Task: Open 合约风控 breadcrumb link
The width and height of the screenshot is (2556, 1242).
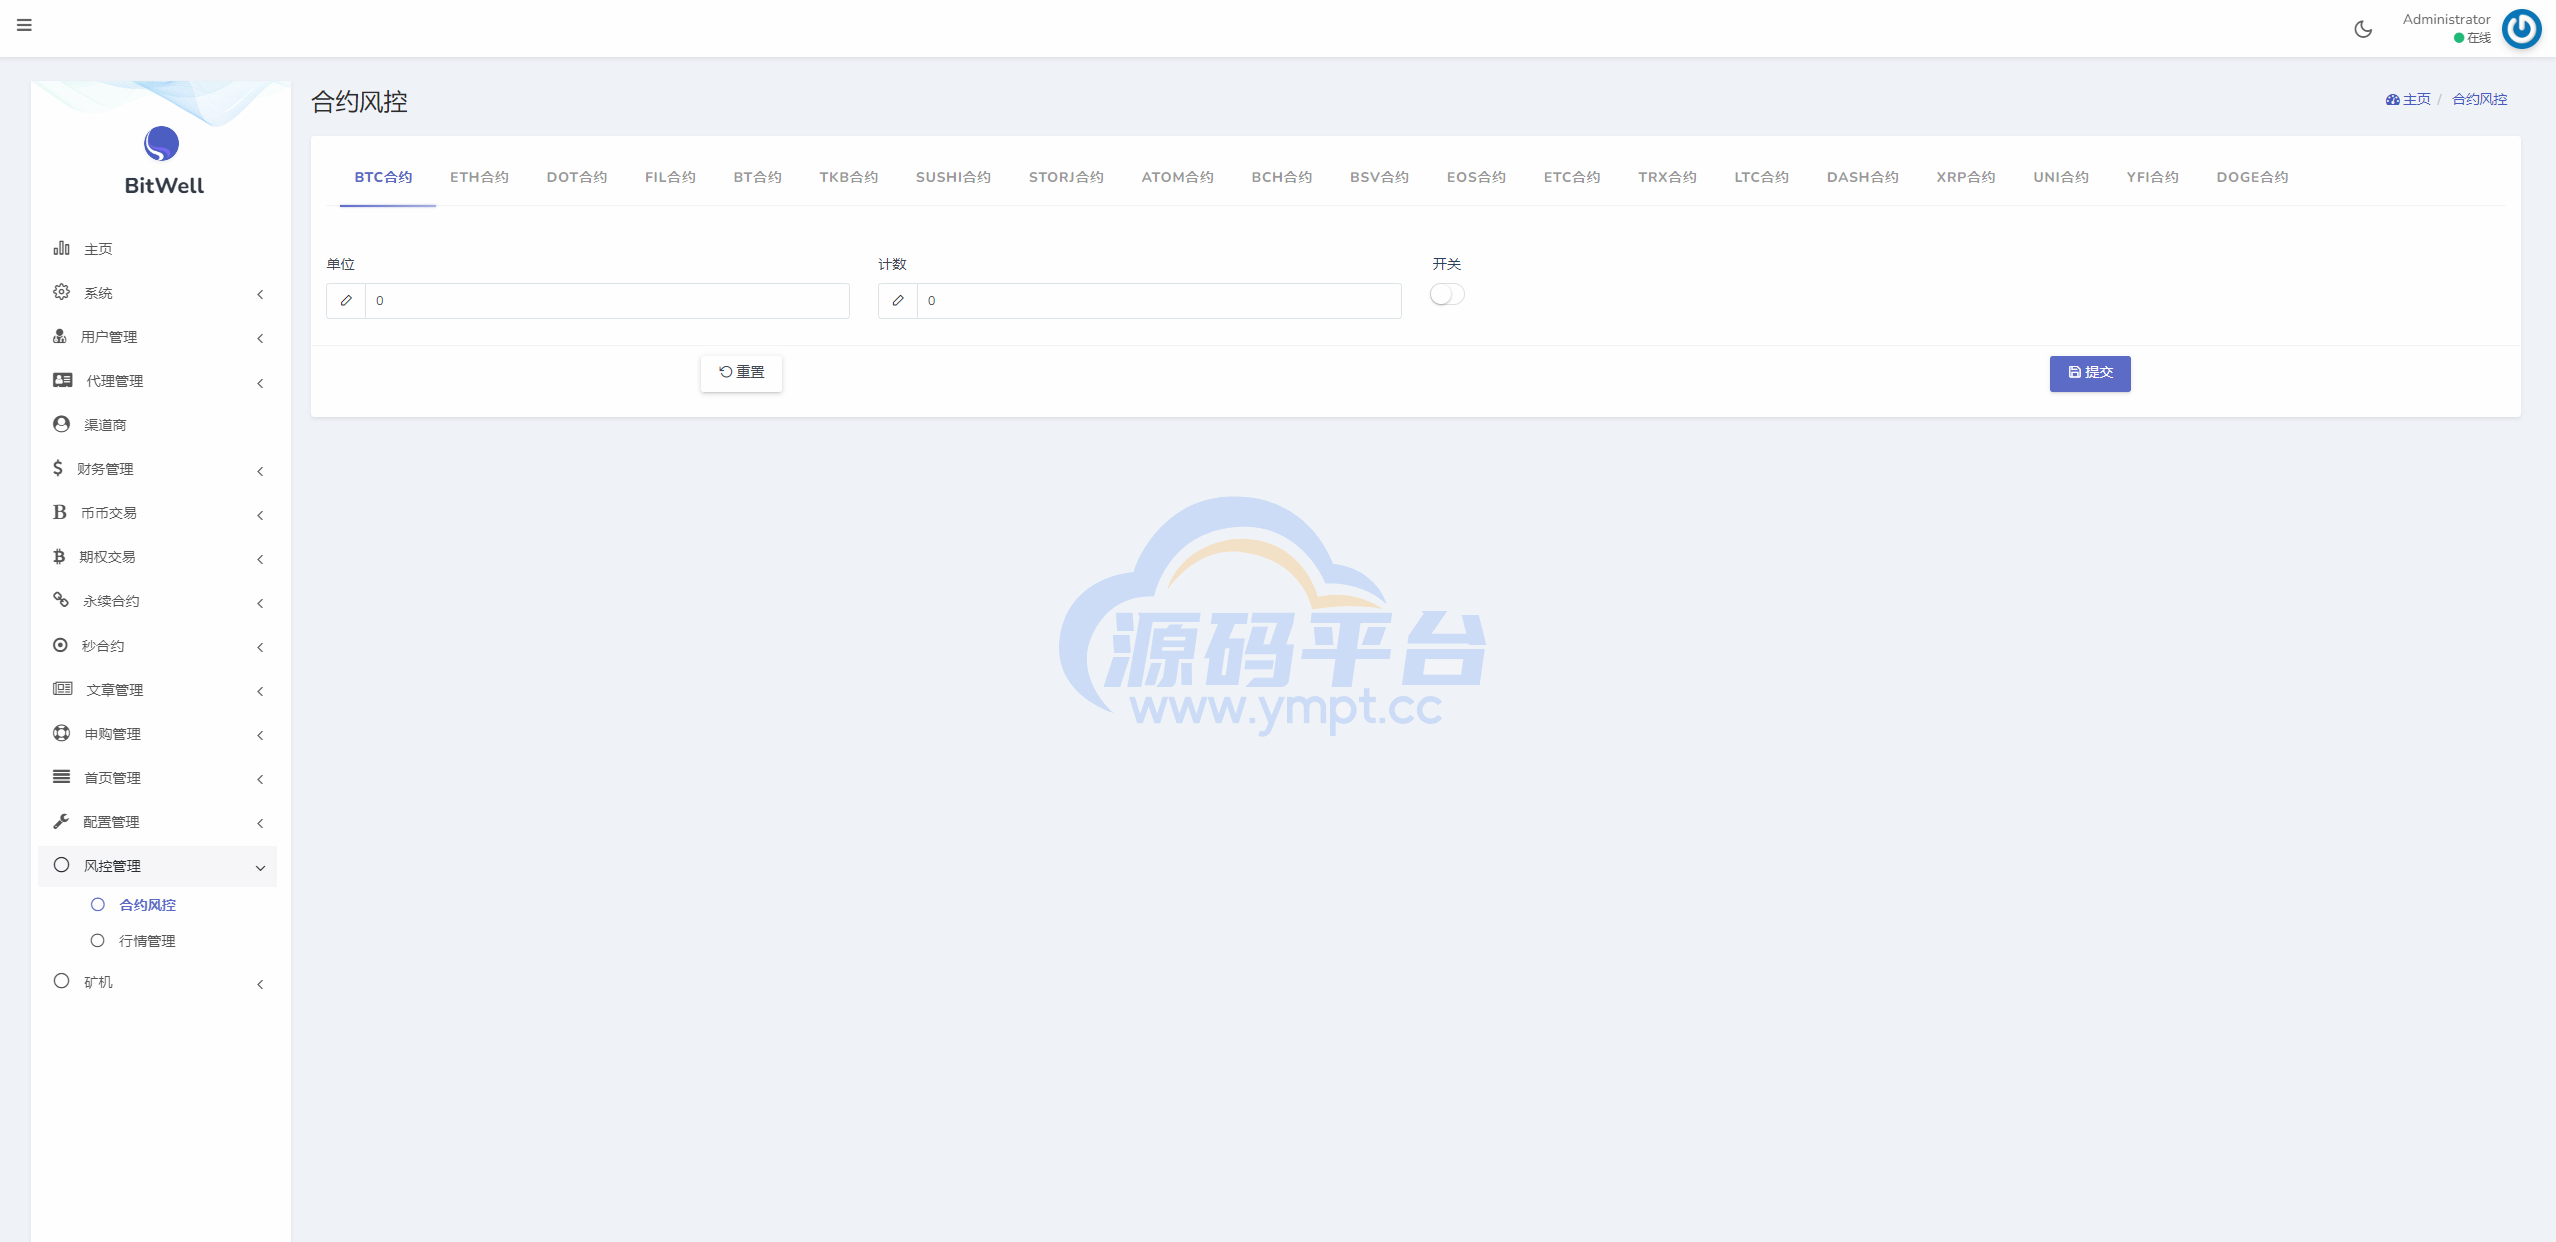Action: pos(2479,99)
